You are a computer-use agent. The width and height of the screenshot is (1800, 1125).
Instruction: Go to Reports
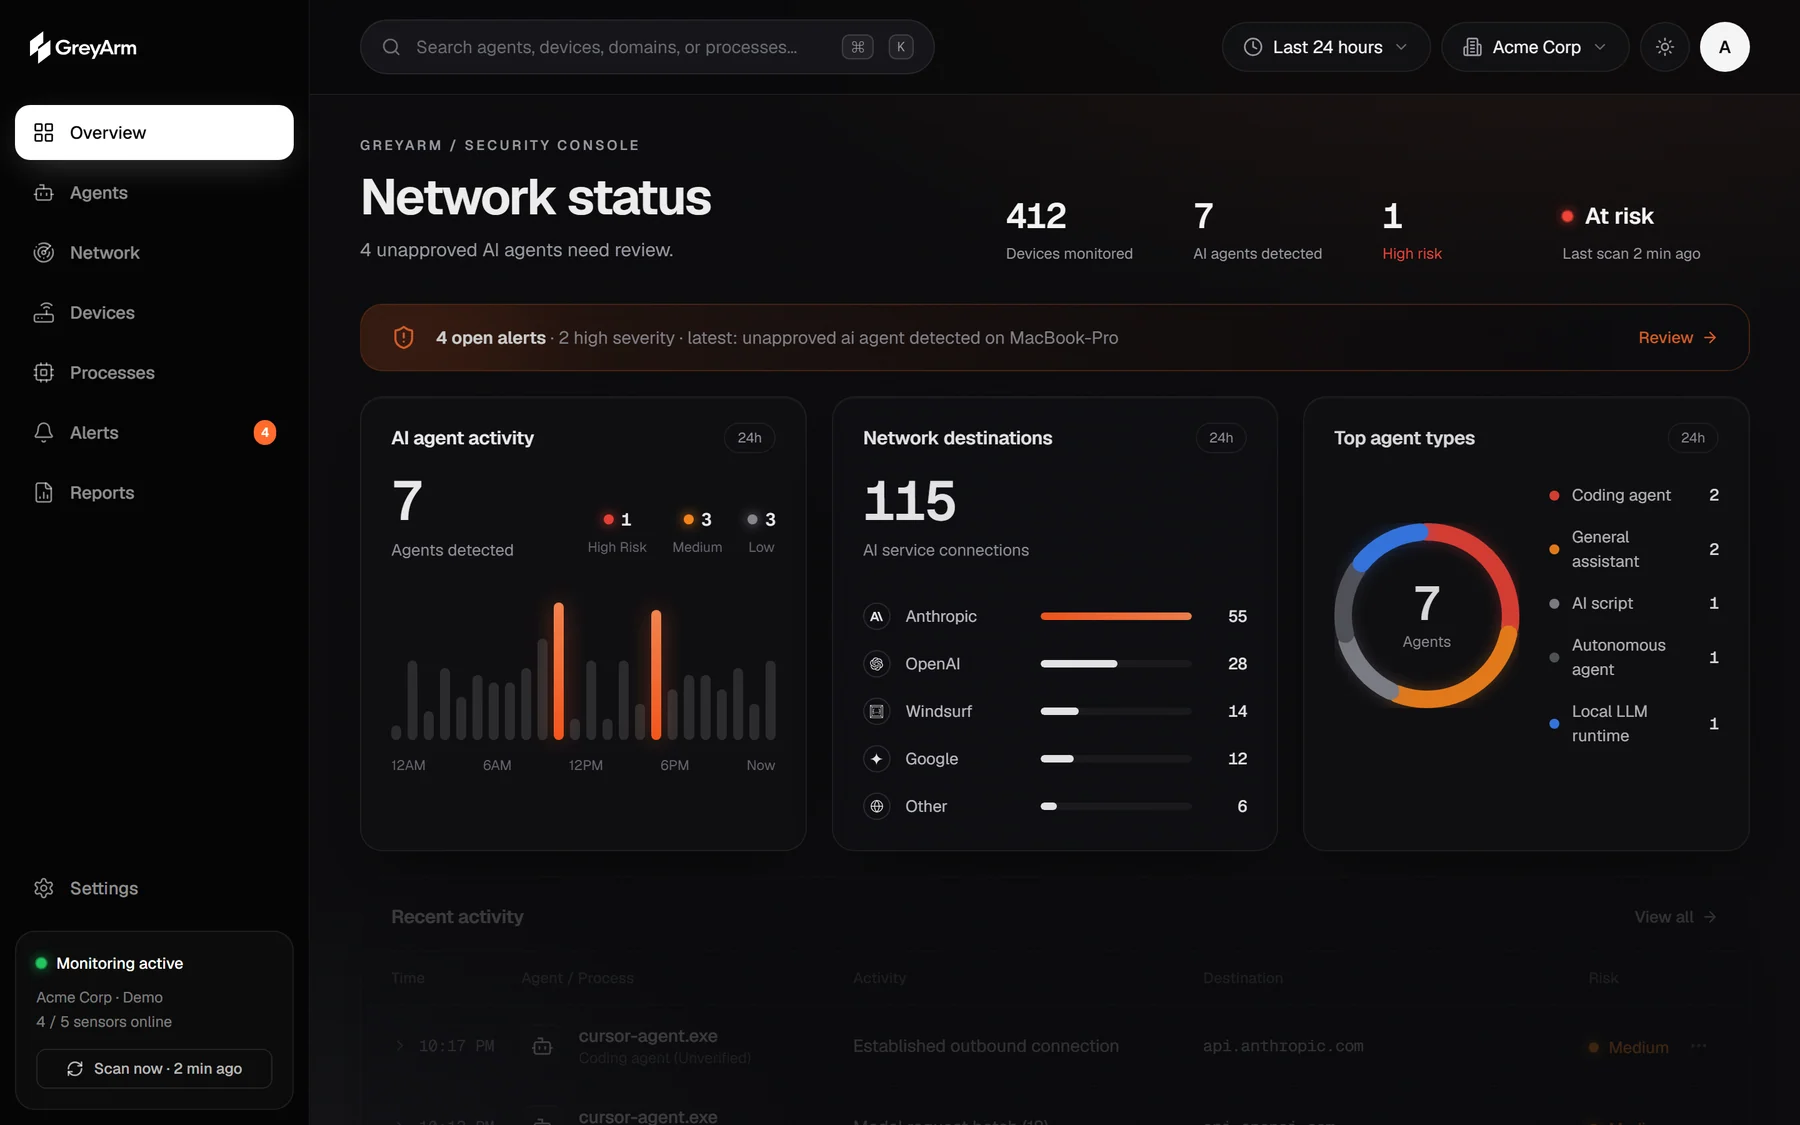click(x=154, y=492)
